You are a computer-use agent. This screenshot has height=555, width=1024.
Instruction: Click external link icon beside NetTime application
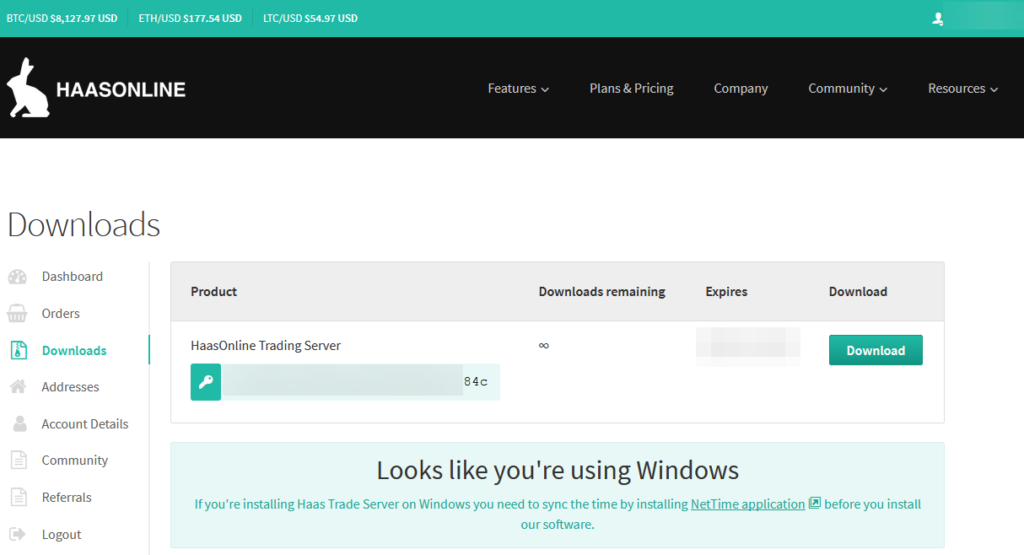click(814, 503)
